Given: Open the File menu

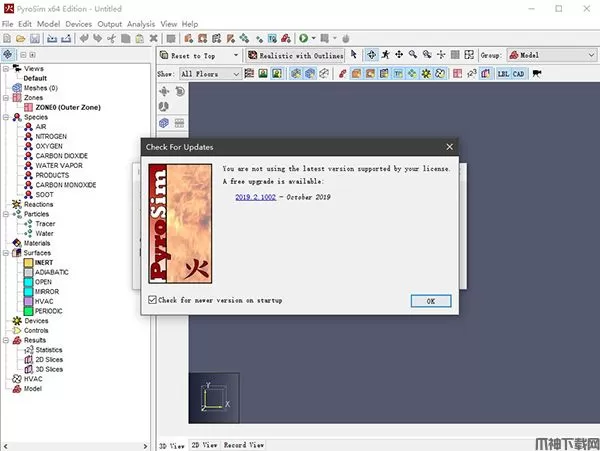Looking at the screenshot, I should pyautogui.click(x=8, y=24).
